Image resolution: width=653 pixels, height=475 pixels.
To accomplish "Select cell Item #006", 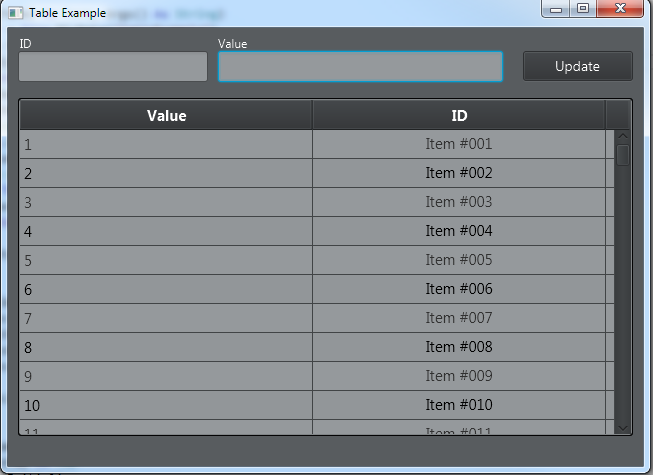I will tap(459, 289).
